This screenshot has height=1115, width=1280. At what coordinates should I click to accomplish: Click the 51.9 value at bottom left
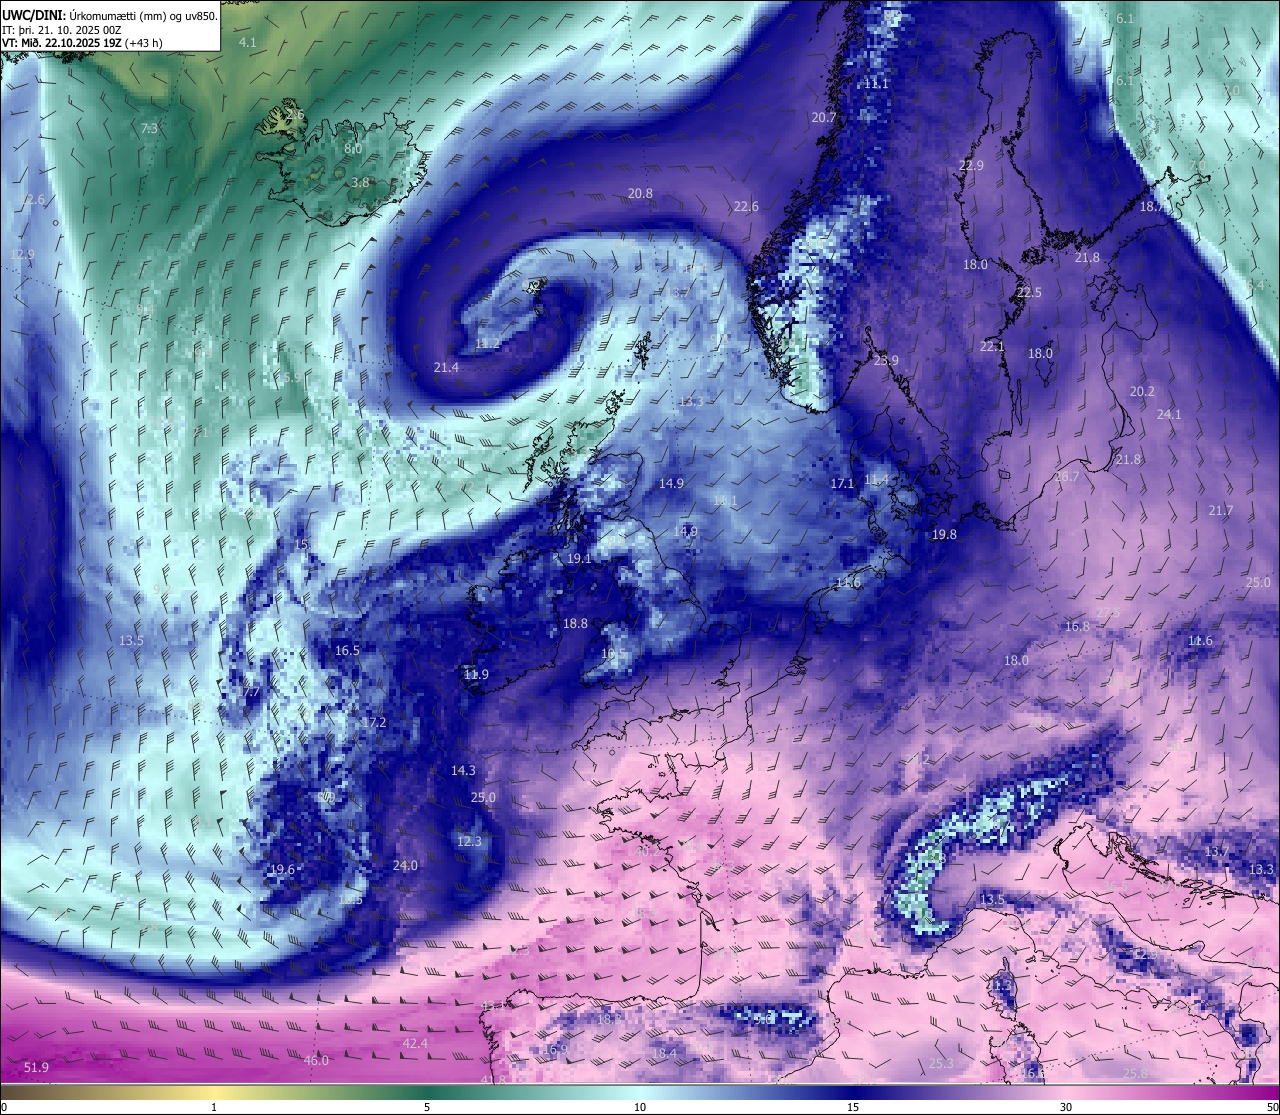click(36, 1068)
